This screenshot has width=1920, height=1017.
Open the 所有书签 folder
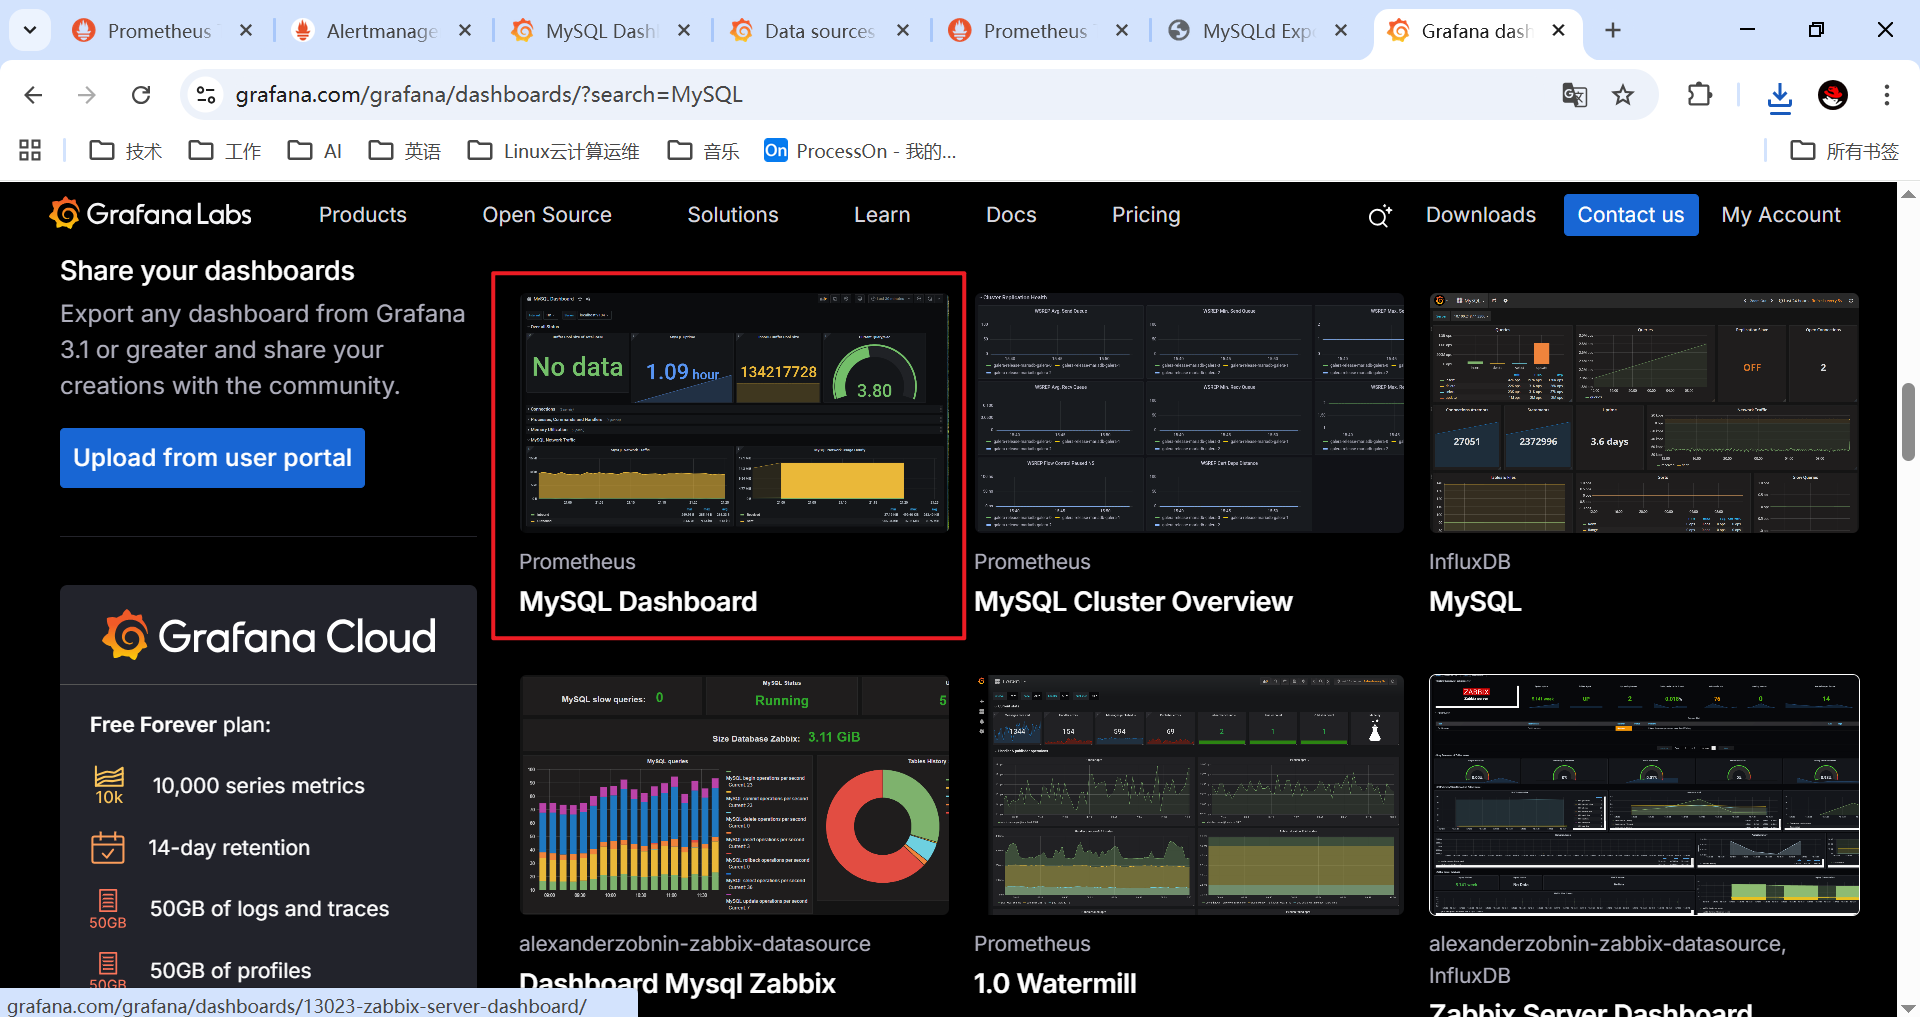point(1844,151)
